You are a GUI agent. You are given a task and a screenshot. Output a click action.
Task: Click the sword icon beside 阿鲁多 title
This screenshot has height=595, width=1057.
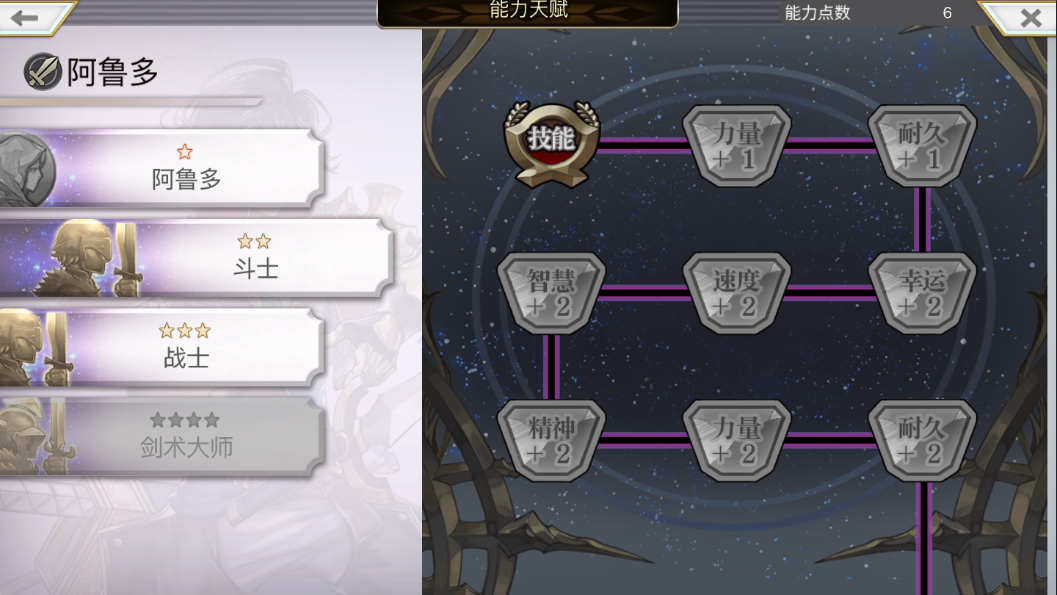pos(42,71)
